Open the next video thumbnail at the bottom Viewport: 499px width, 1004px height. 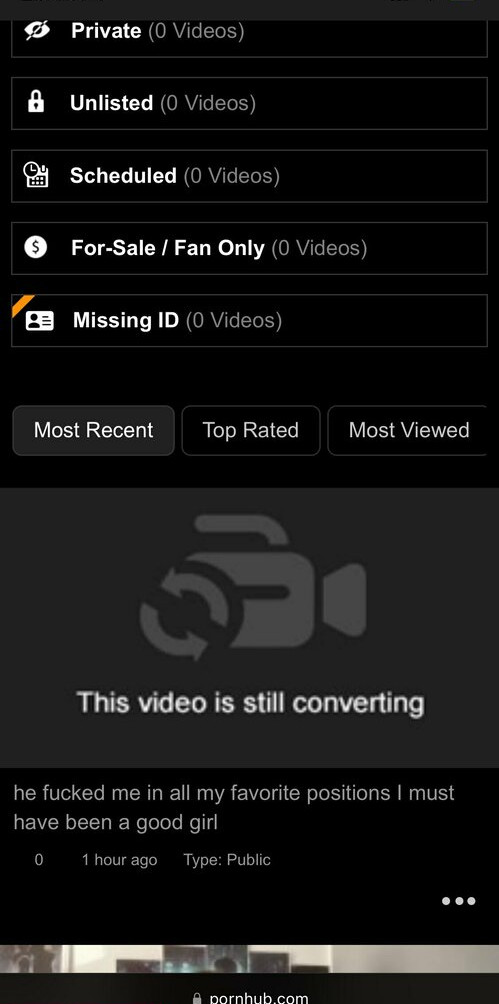pos(249,959)
